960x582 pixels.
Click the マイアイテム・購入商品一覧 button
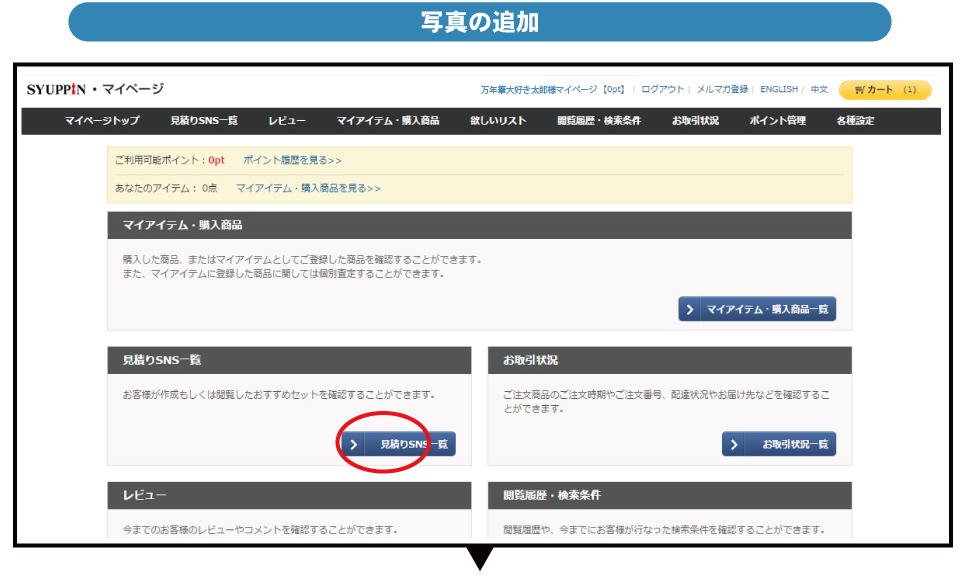(757, 309)
